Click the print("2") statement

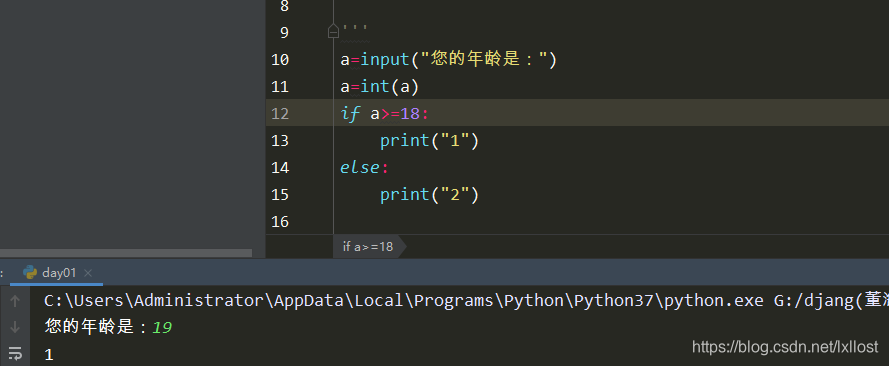click(x=430, y=194)
